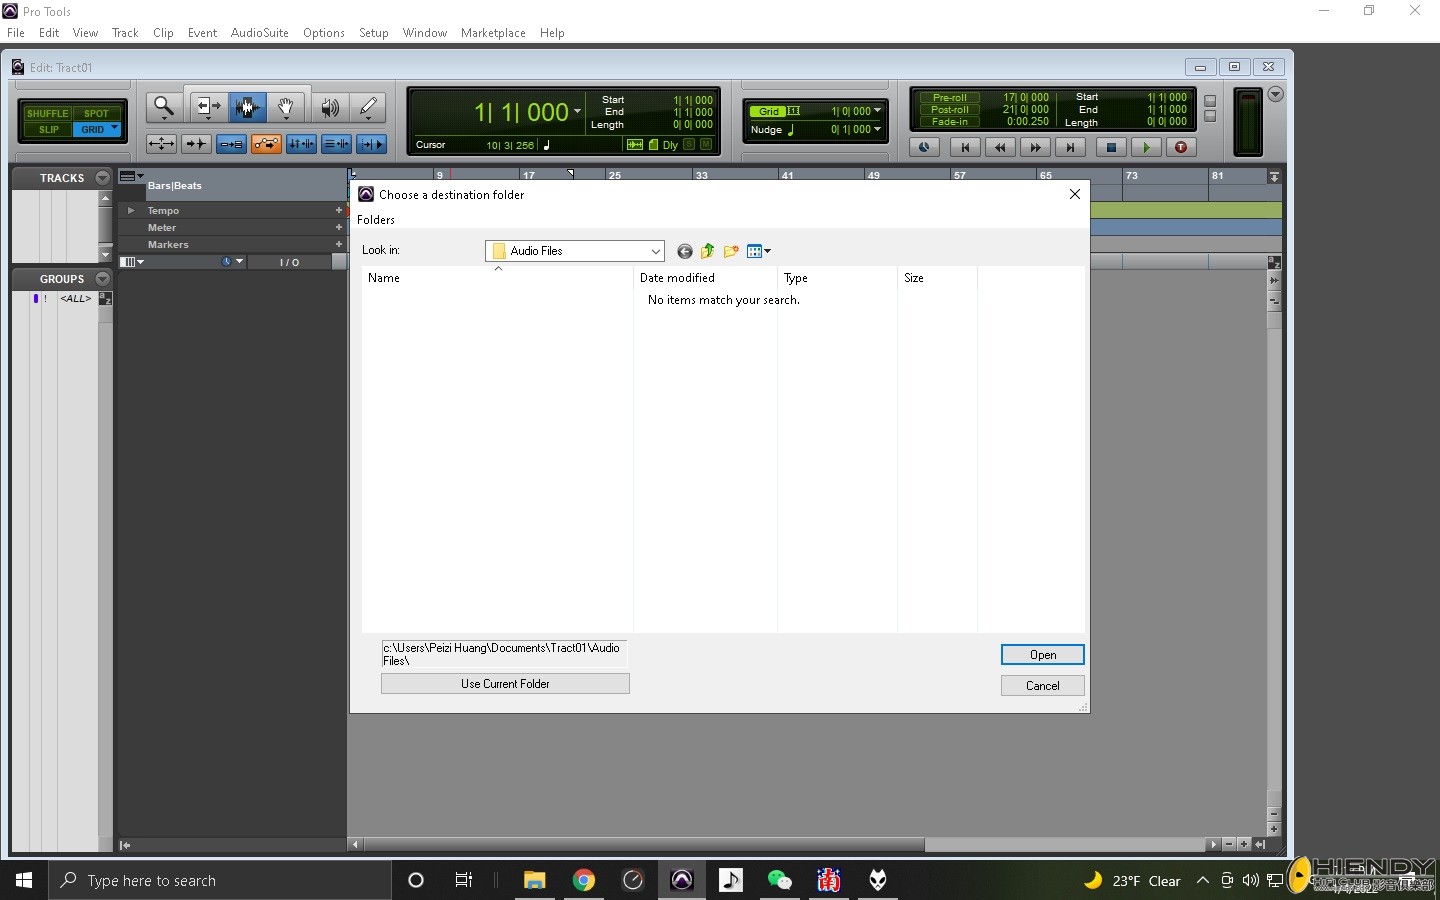Open the AudioSuite menu

point(260,33)
